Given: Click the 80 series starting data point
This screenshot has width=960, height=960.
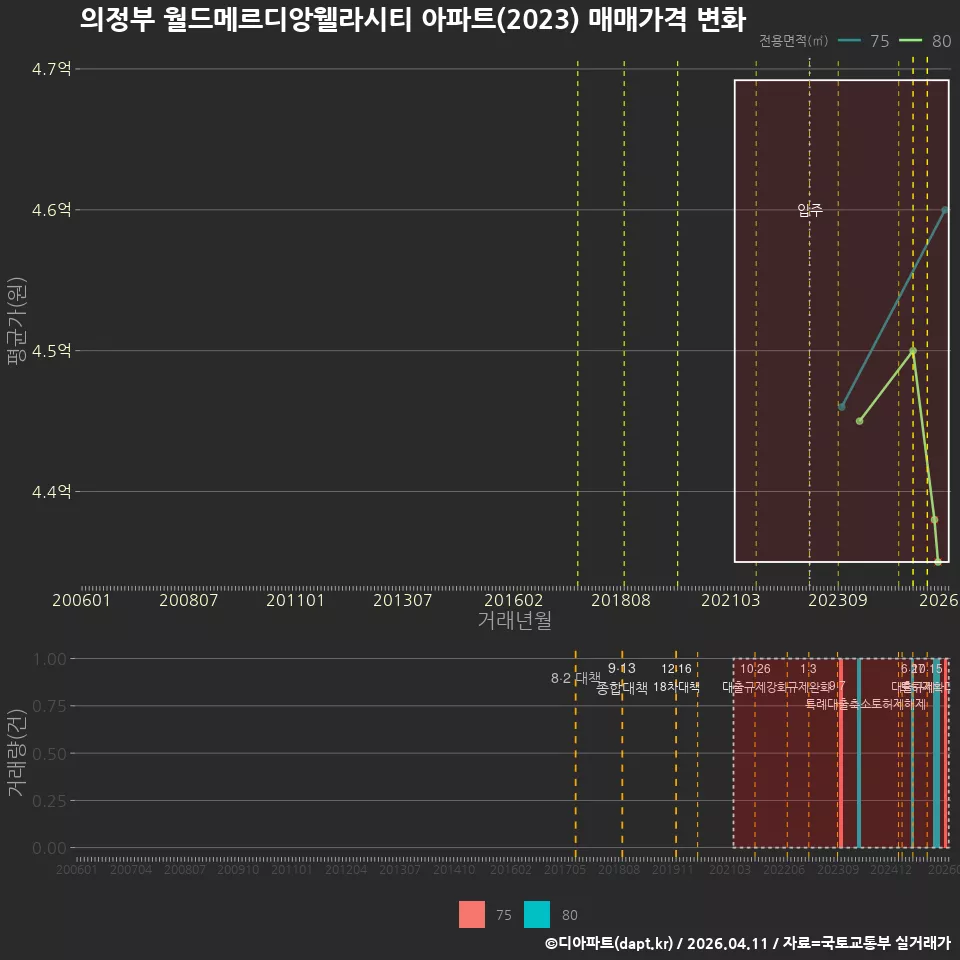Looking at the screenshot, I should click(x=860, y=421).
